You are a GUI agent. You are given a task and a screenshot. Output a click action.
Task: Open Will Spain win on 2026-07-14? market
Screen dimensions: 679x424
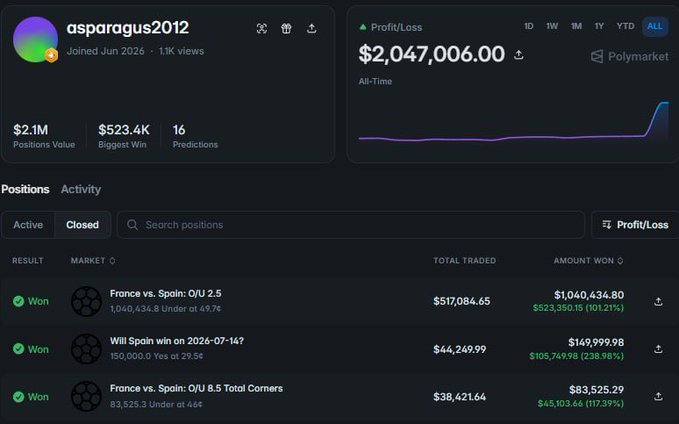[x=177, y=341]
